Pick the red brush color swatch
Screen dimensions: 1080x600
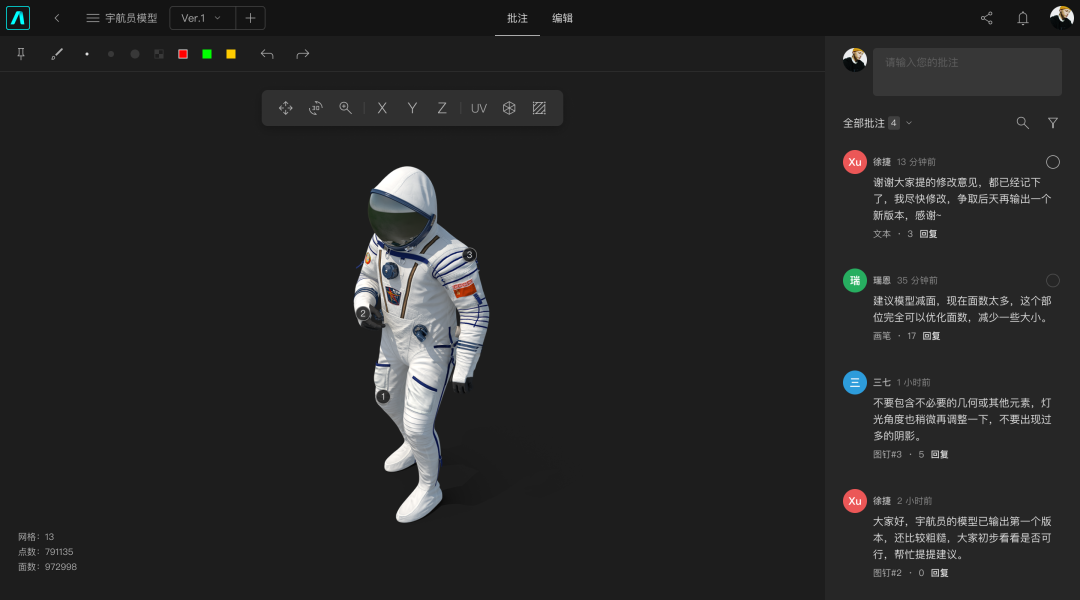coord(183,54)
